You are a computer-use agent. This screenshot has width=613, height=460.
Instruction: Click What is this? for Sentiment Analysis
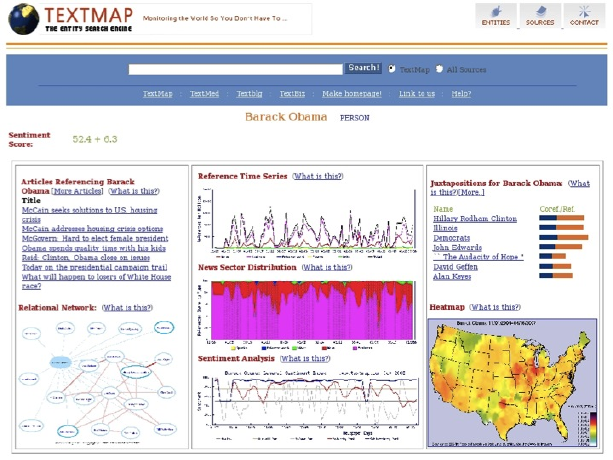(305, 358)
